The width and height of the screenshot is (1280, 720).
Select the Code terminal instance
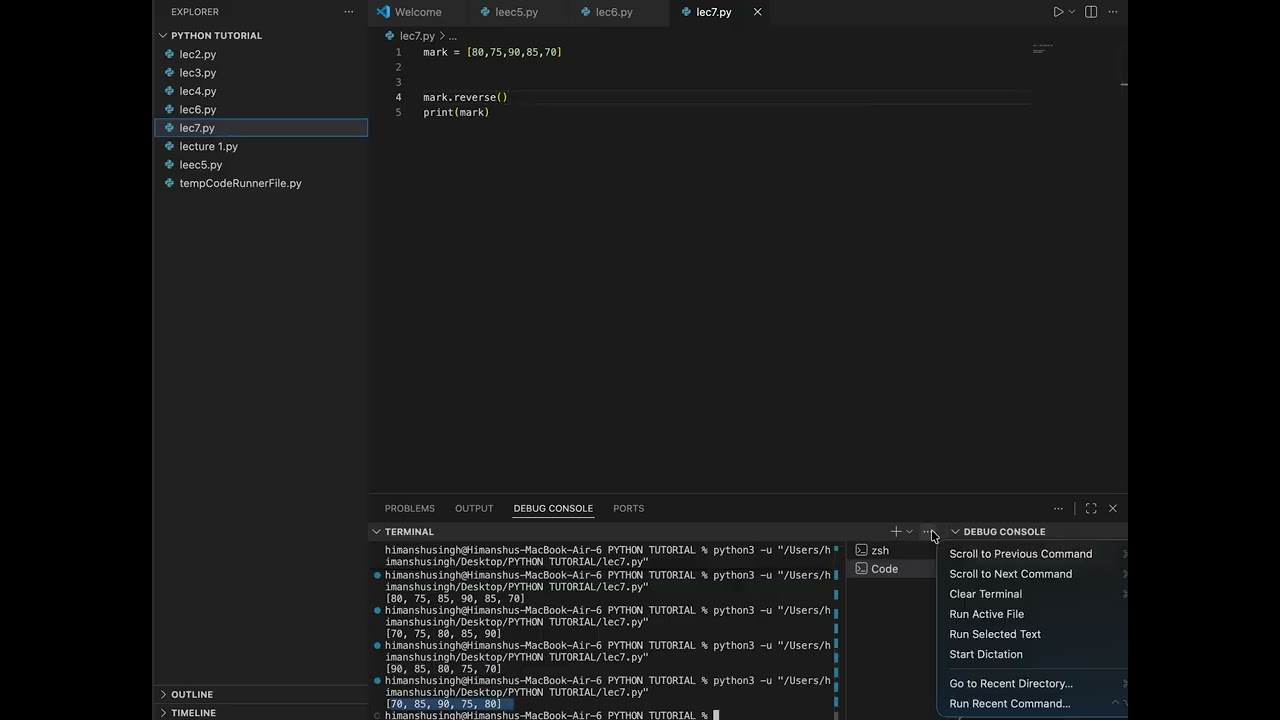[x=884, y=569]
